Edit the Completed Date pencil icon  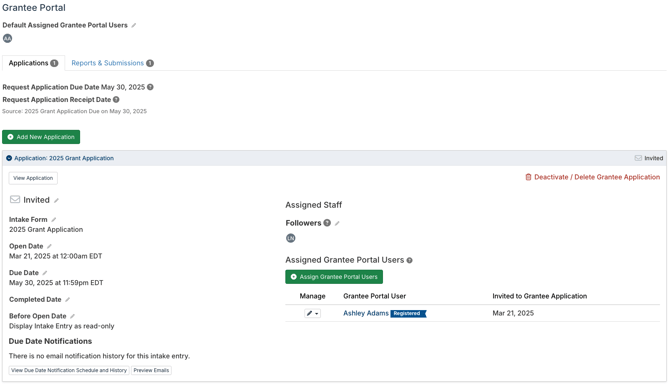pos(68,300)
